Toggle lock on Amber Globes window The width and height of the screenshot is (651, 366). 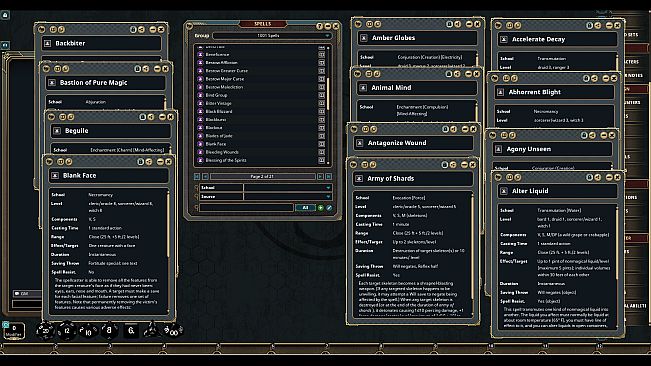coord(449,24)
